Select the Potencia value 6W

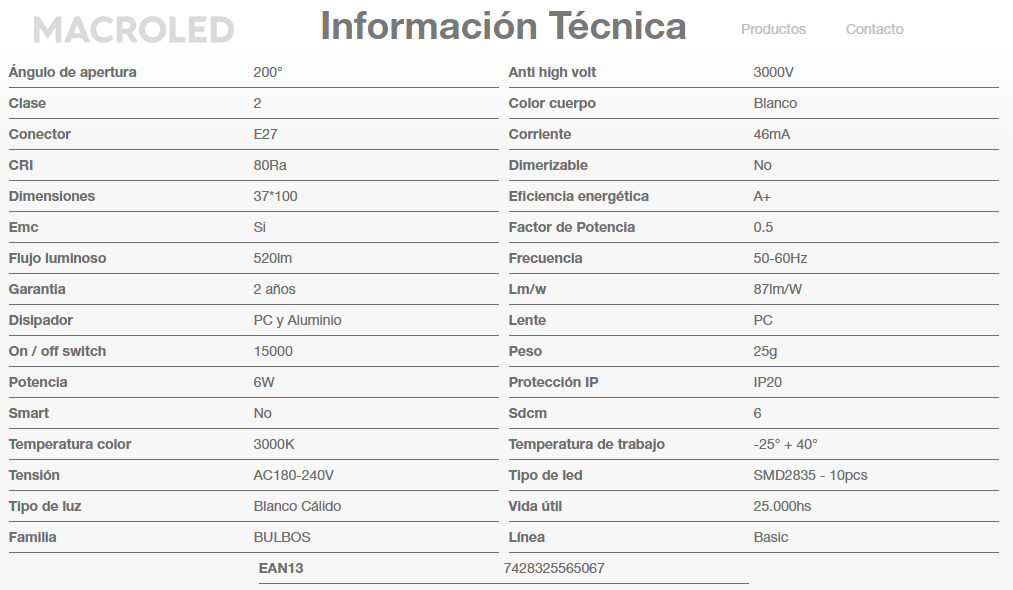264,382
